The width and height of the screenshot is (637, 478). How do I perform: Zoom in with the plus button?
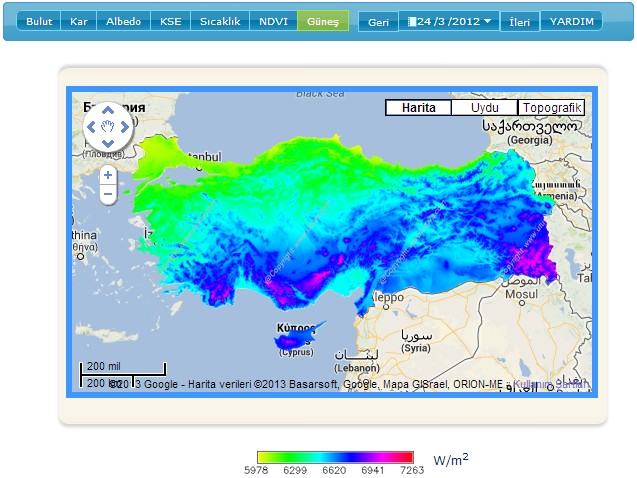tap(108, 175)
